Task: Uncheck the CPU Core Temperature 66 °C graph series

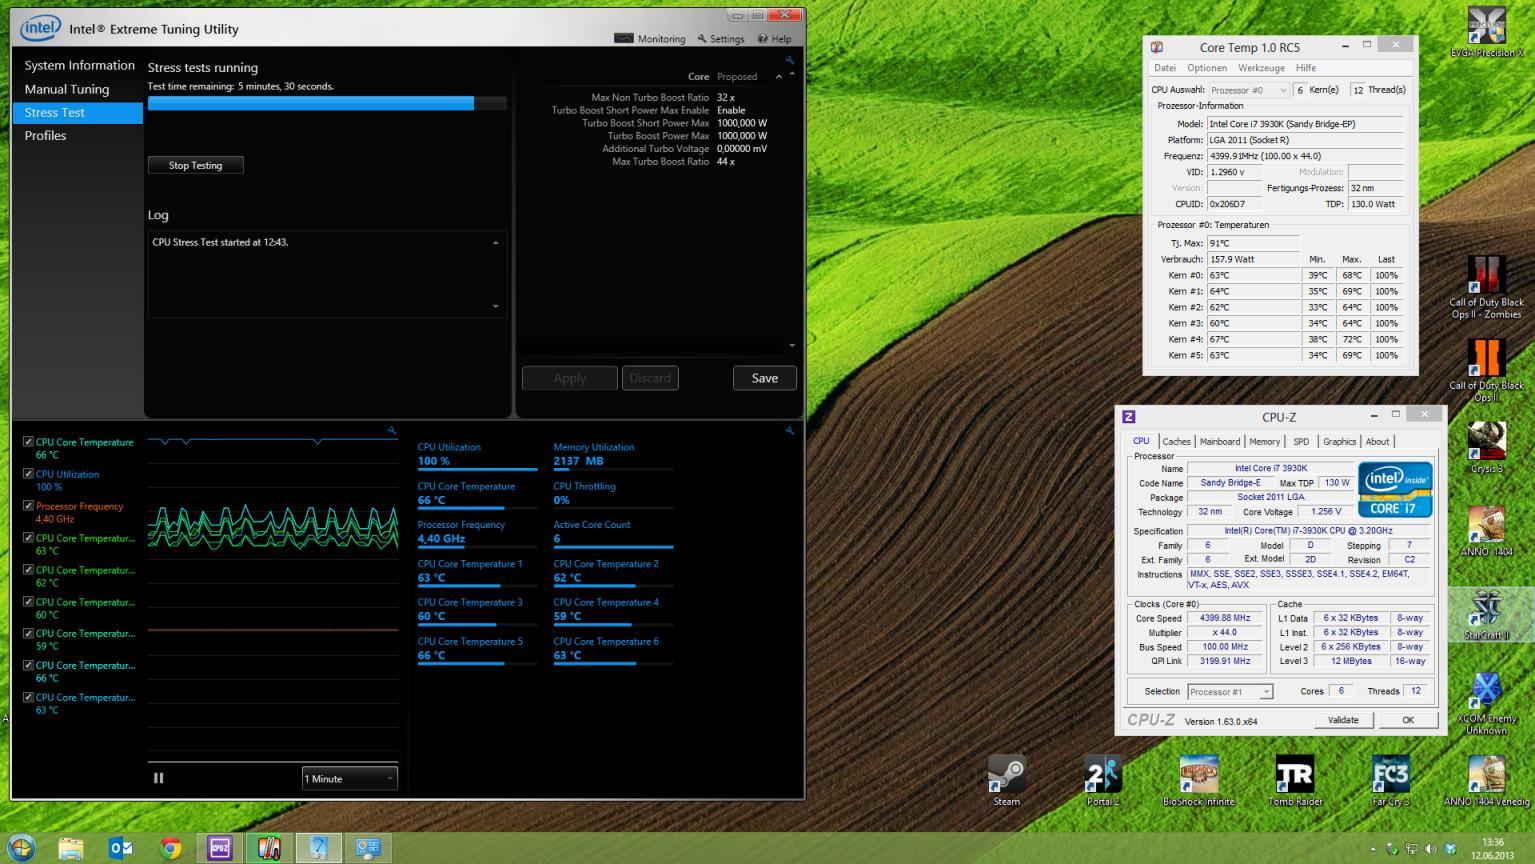Action: 28,441
